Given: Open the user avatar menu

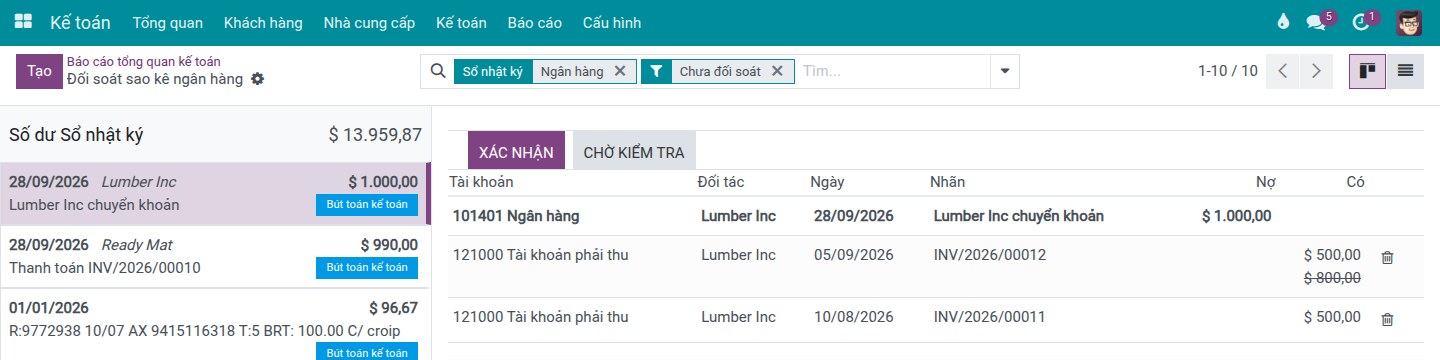Looking at the screenshot, I should pos(1409,22).
